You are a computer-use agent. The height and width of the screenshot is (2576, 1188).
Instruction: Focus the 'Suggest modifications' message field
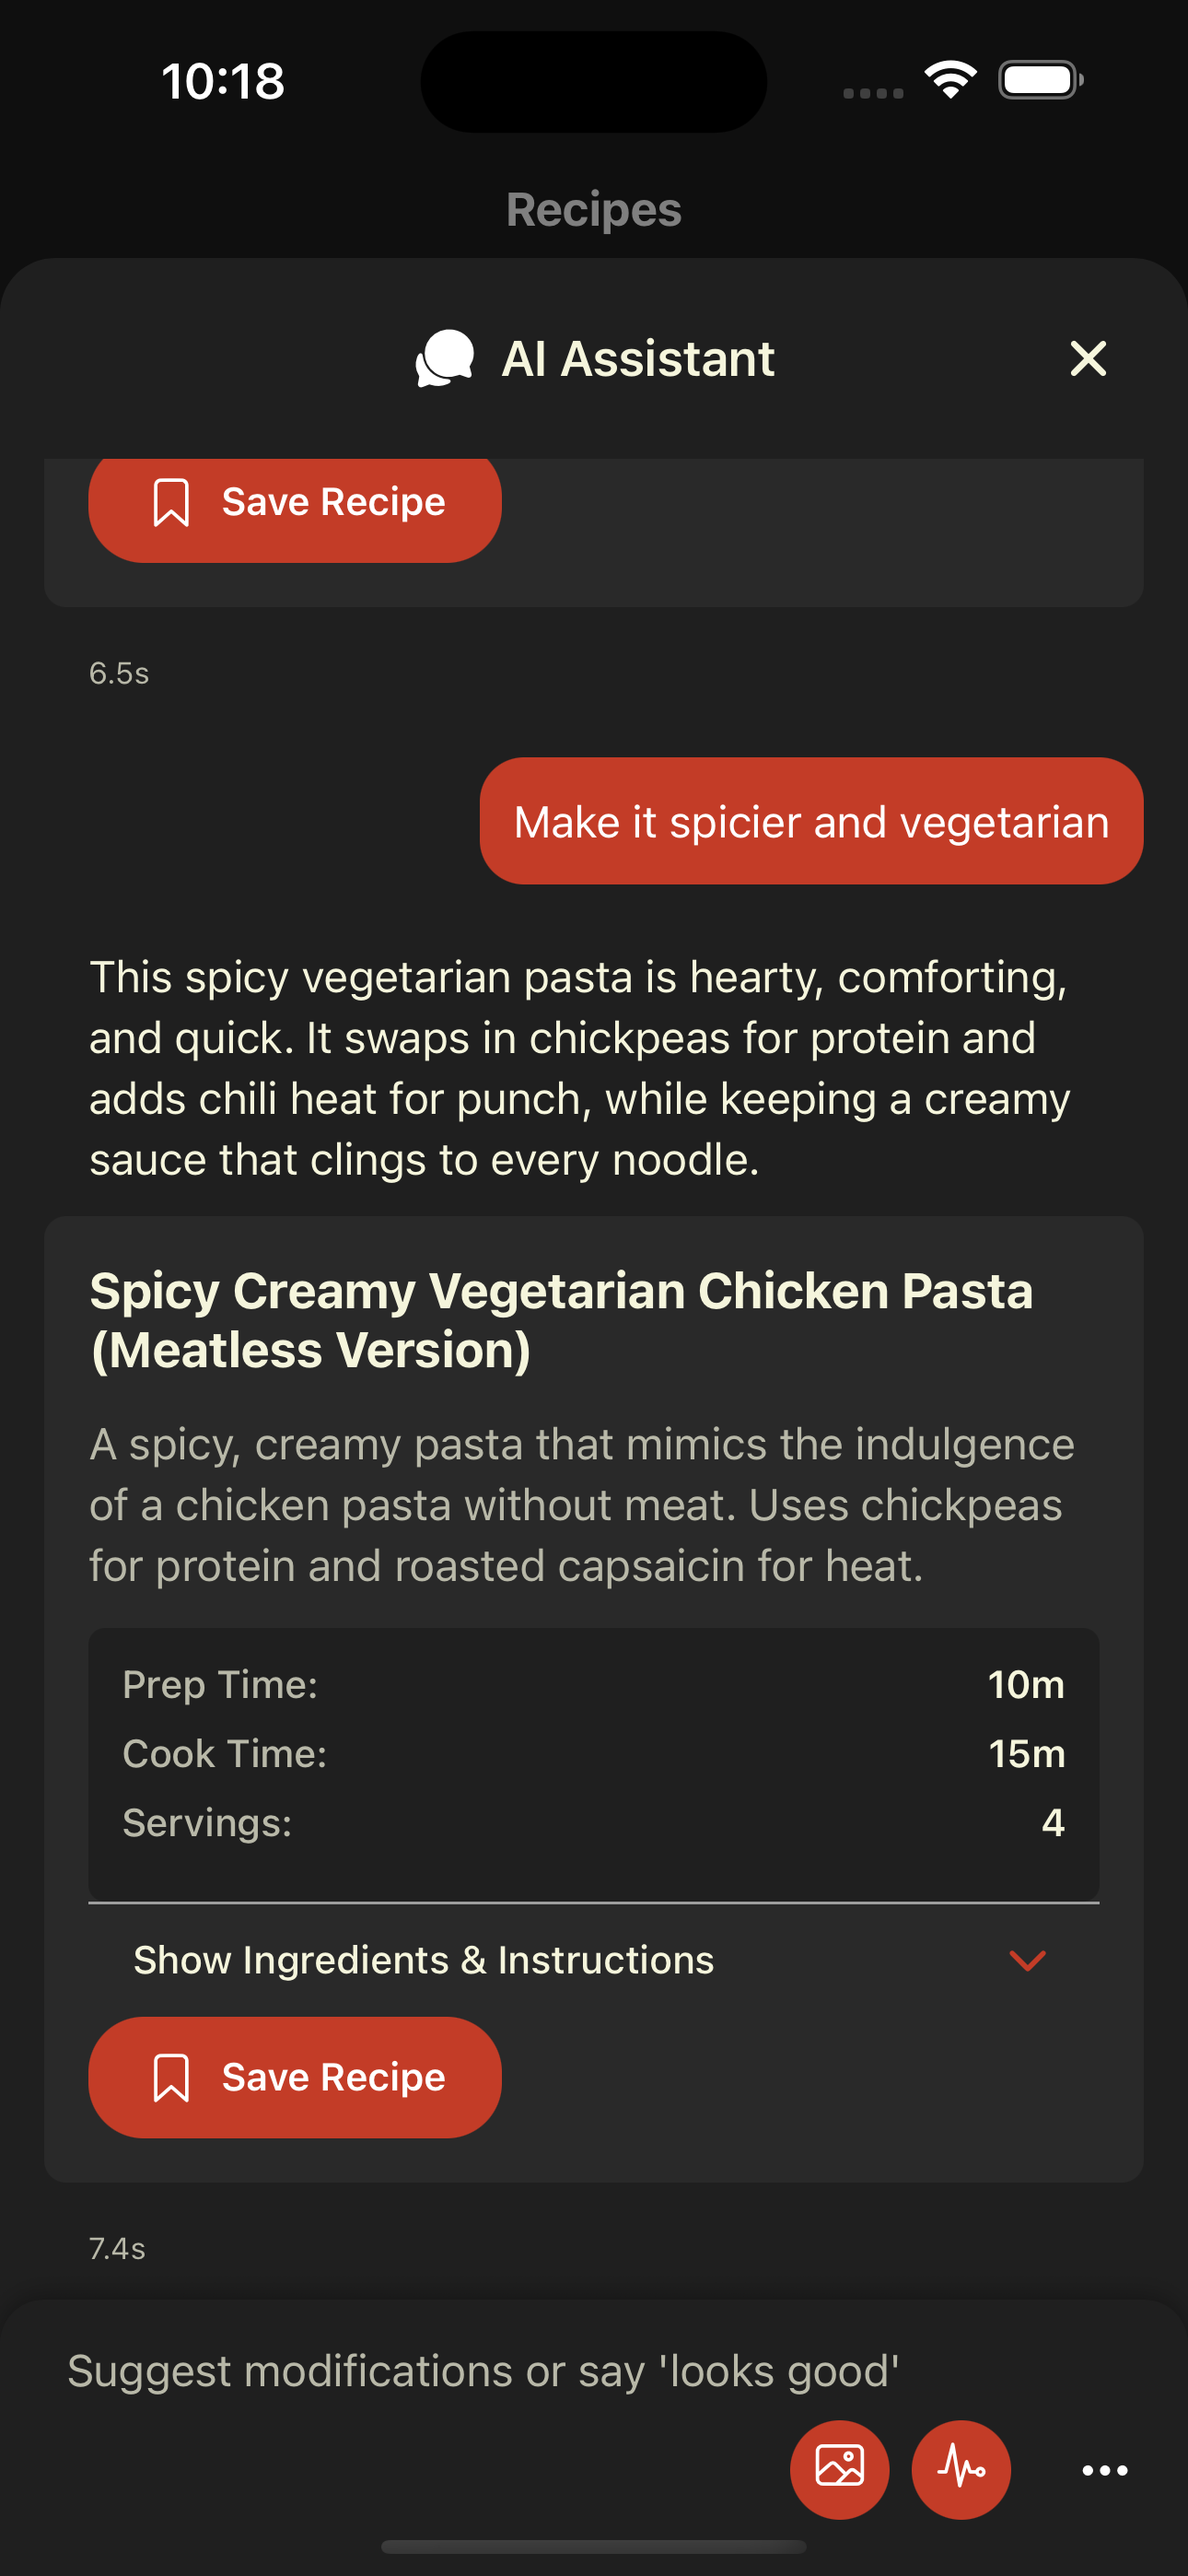coord(483,2371)
